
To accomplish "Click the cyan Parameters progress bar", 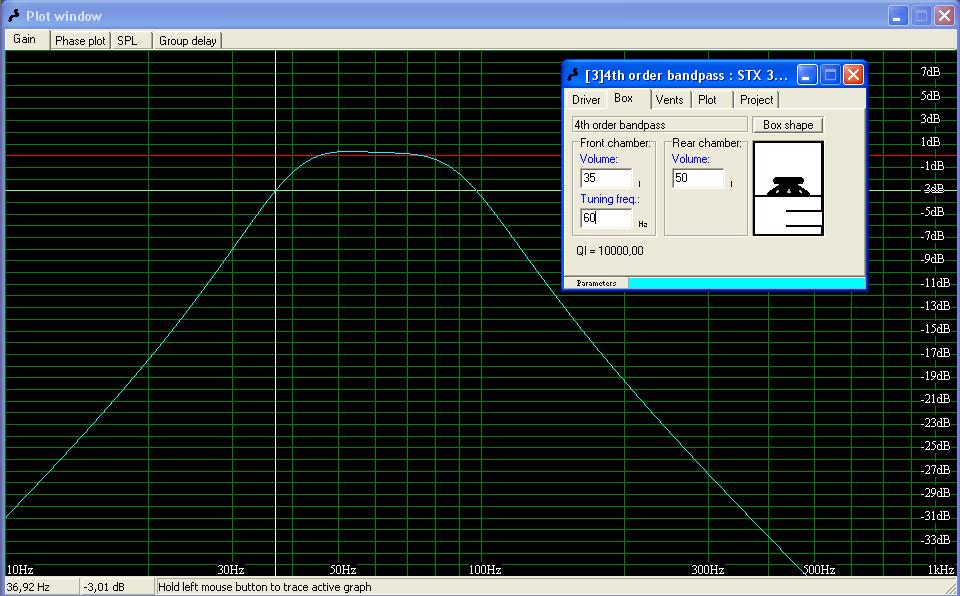I will click(746, 283).
